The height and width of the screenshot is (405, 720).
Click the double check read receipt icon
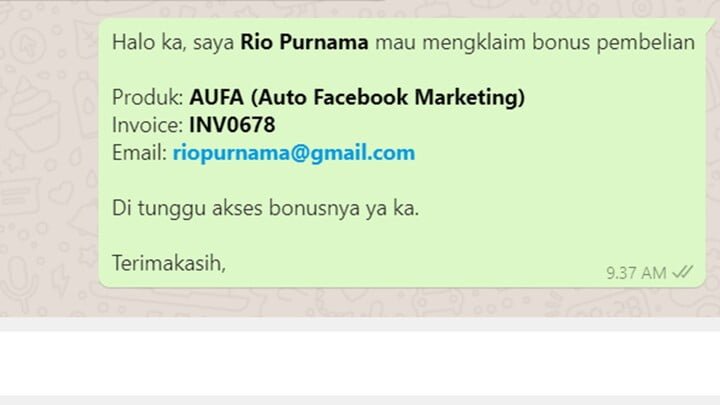coord(683,272)
